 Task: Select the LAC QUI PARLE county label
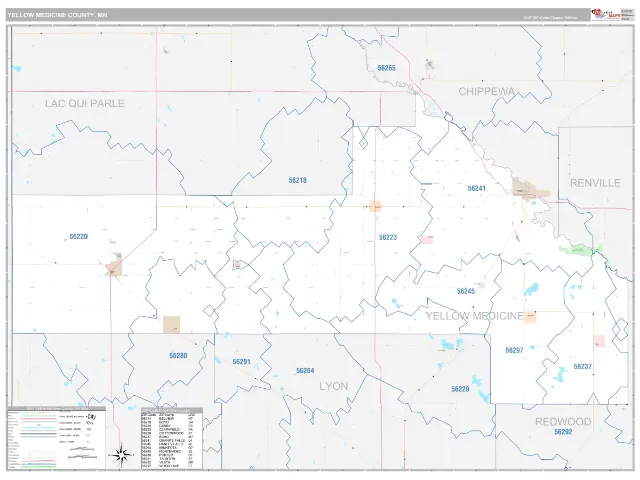coord(85,103)
